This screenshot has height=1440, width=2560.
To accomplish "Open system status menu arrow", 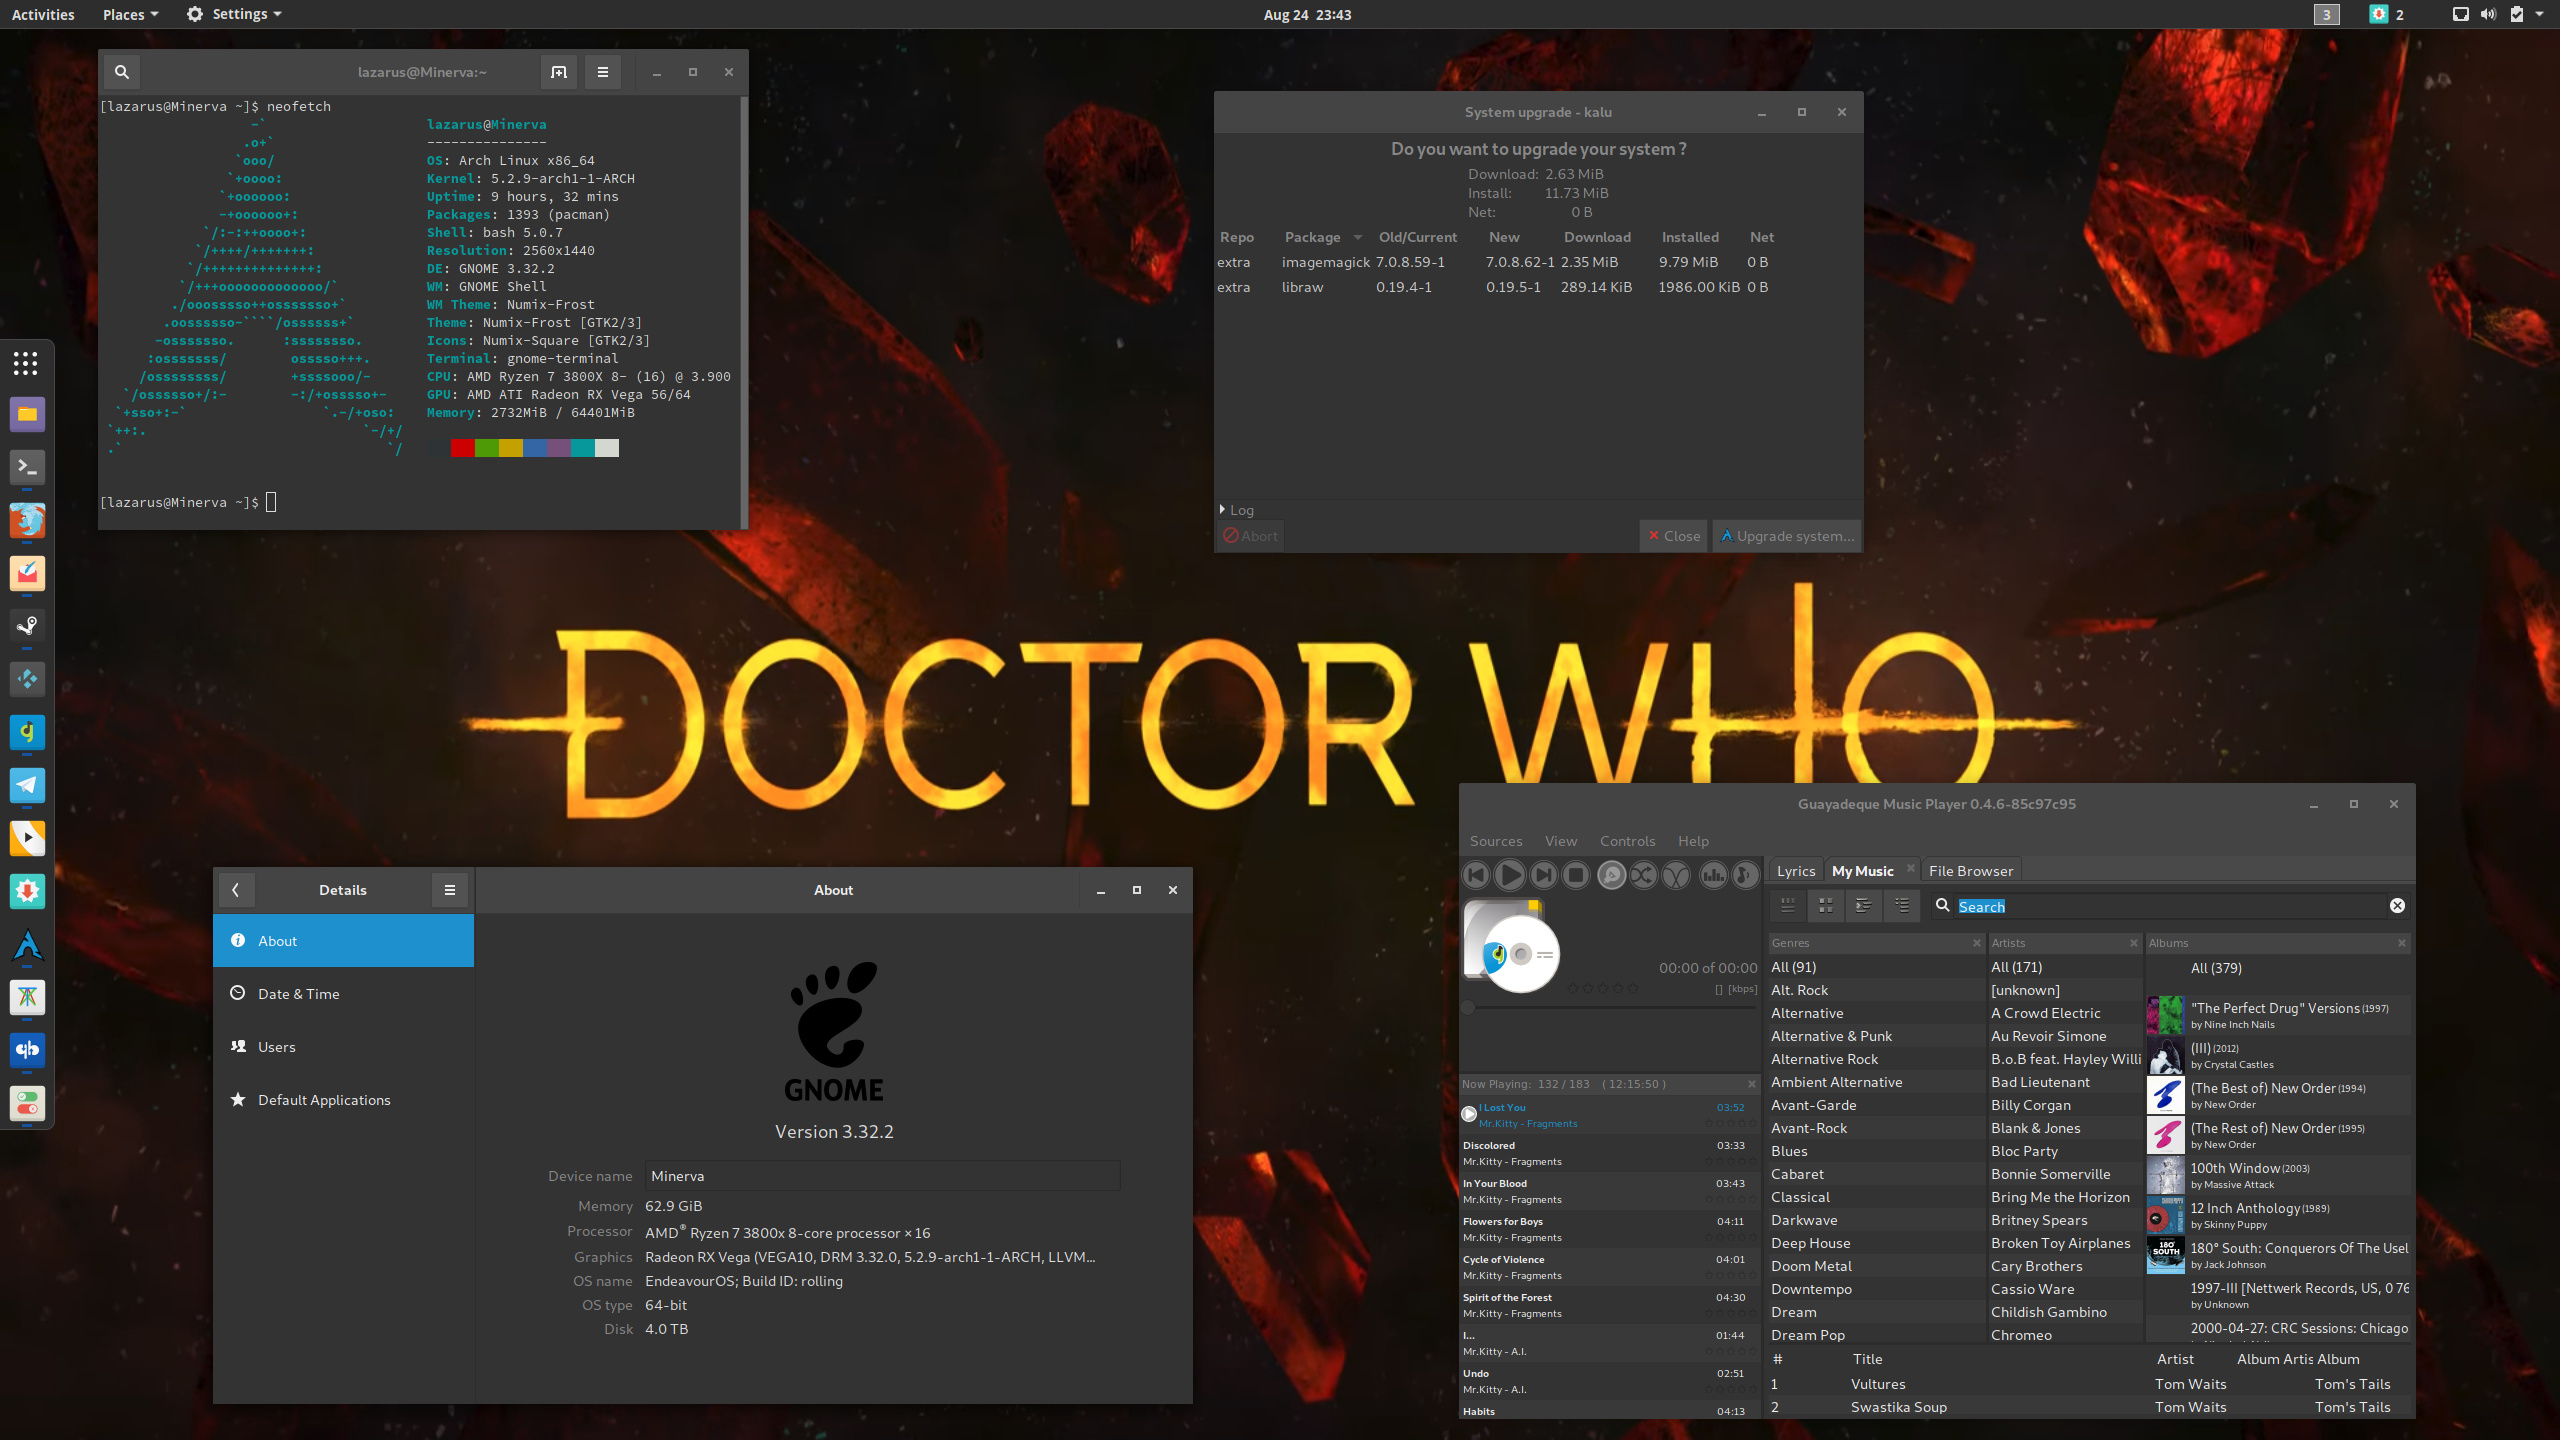I will (2539, 14).
